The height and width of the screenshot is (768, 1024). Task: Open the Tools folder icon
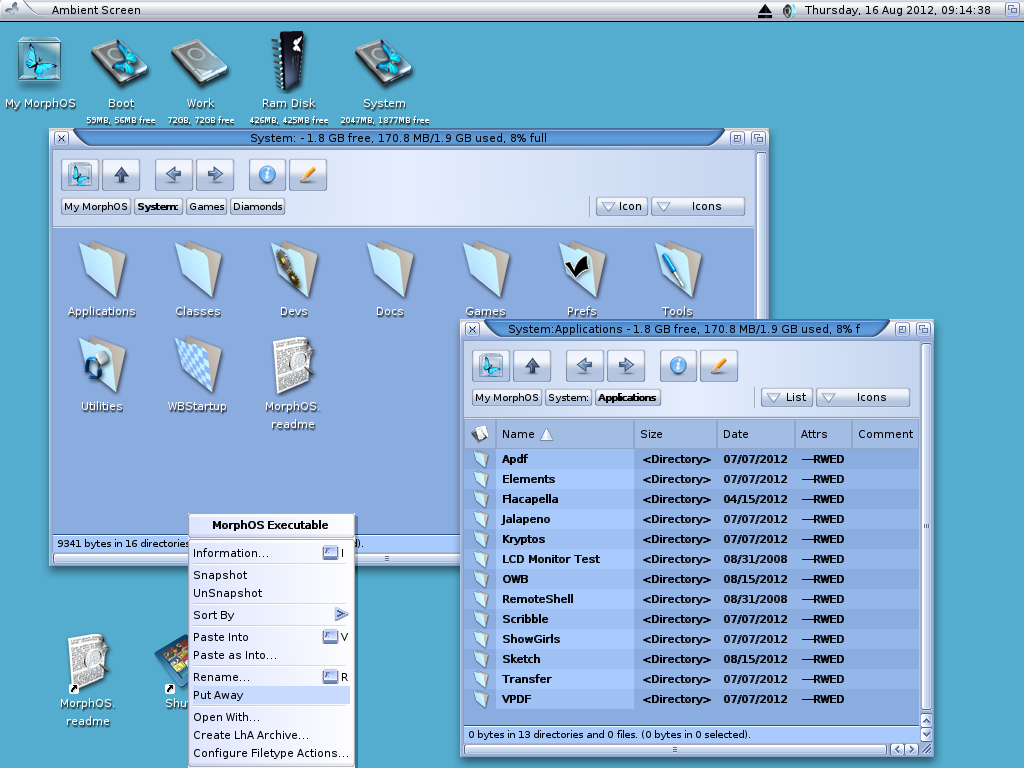(x=678, y=269)
